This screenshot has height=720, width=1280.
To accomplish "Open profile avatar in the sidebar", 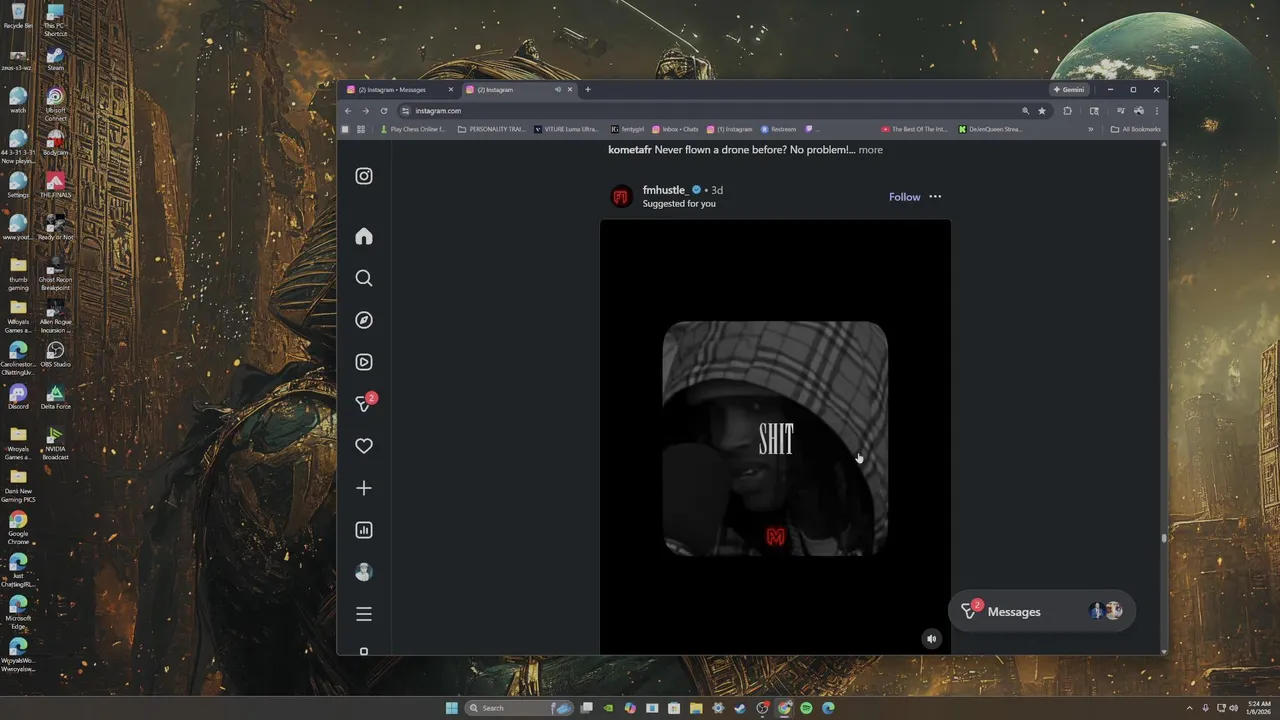I will 364,572.
